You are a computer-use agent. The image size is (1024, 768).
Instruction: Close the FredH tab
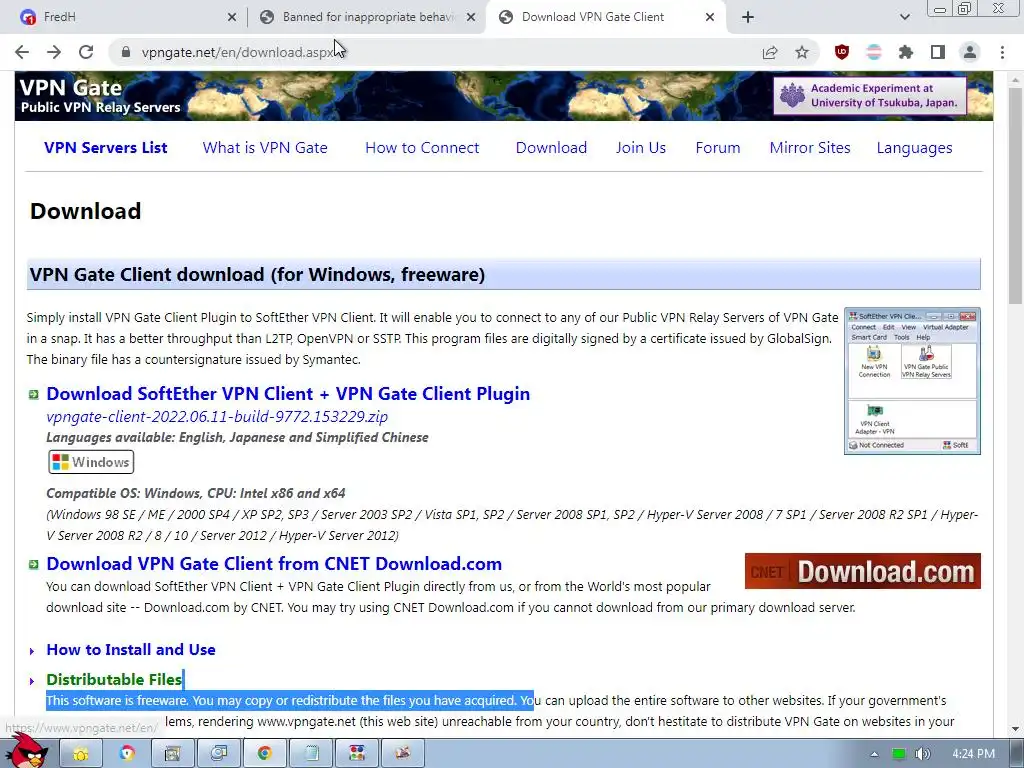tap(232, 17)
